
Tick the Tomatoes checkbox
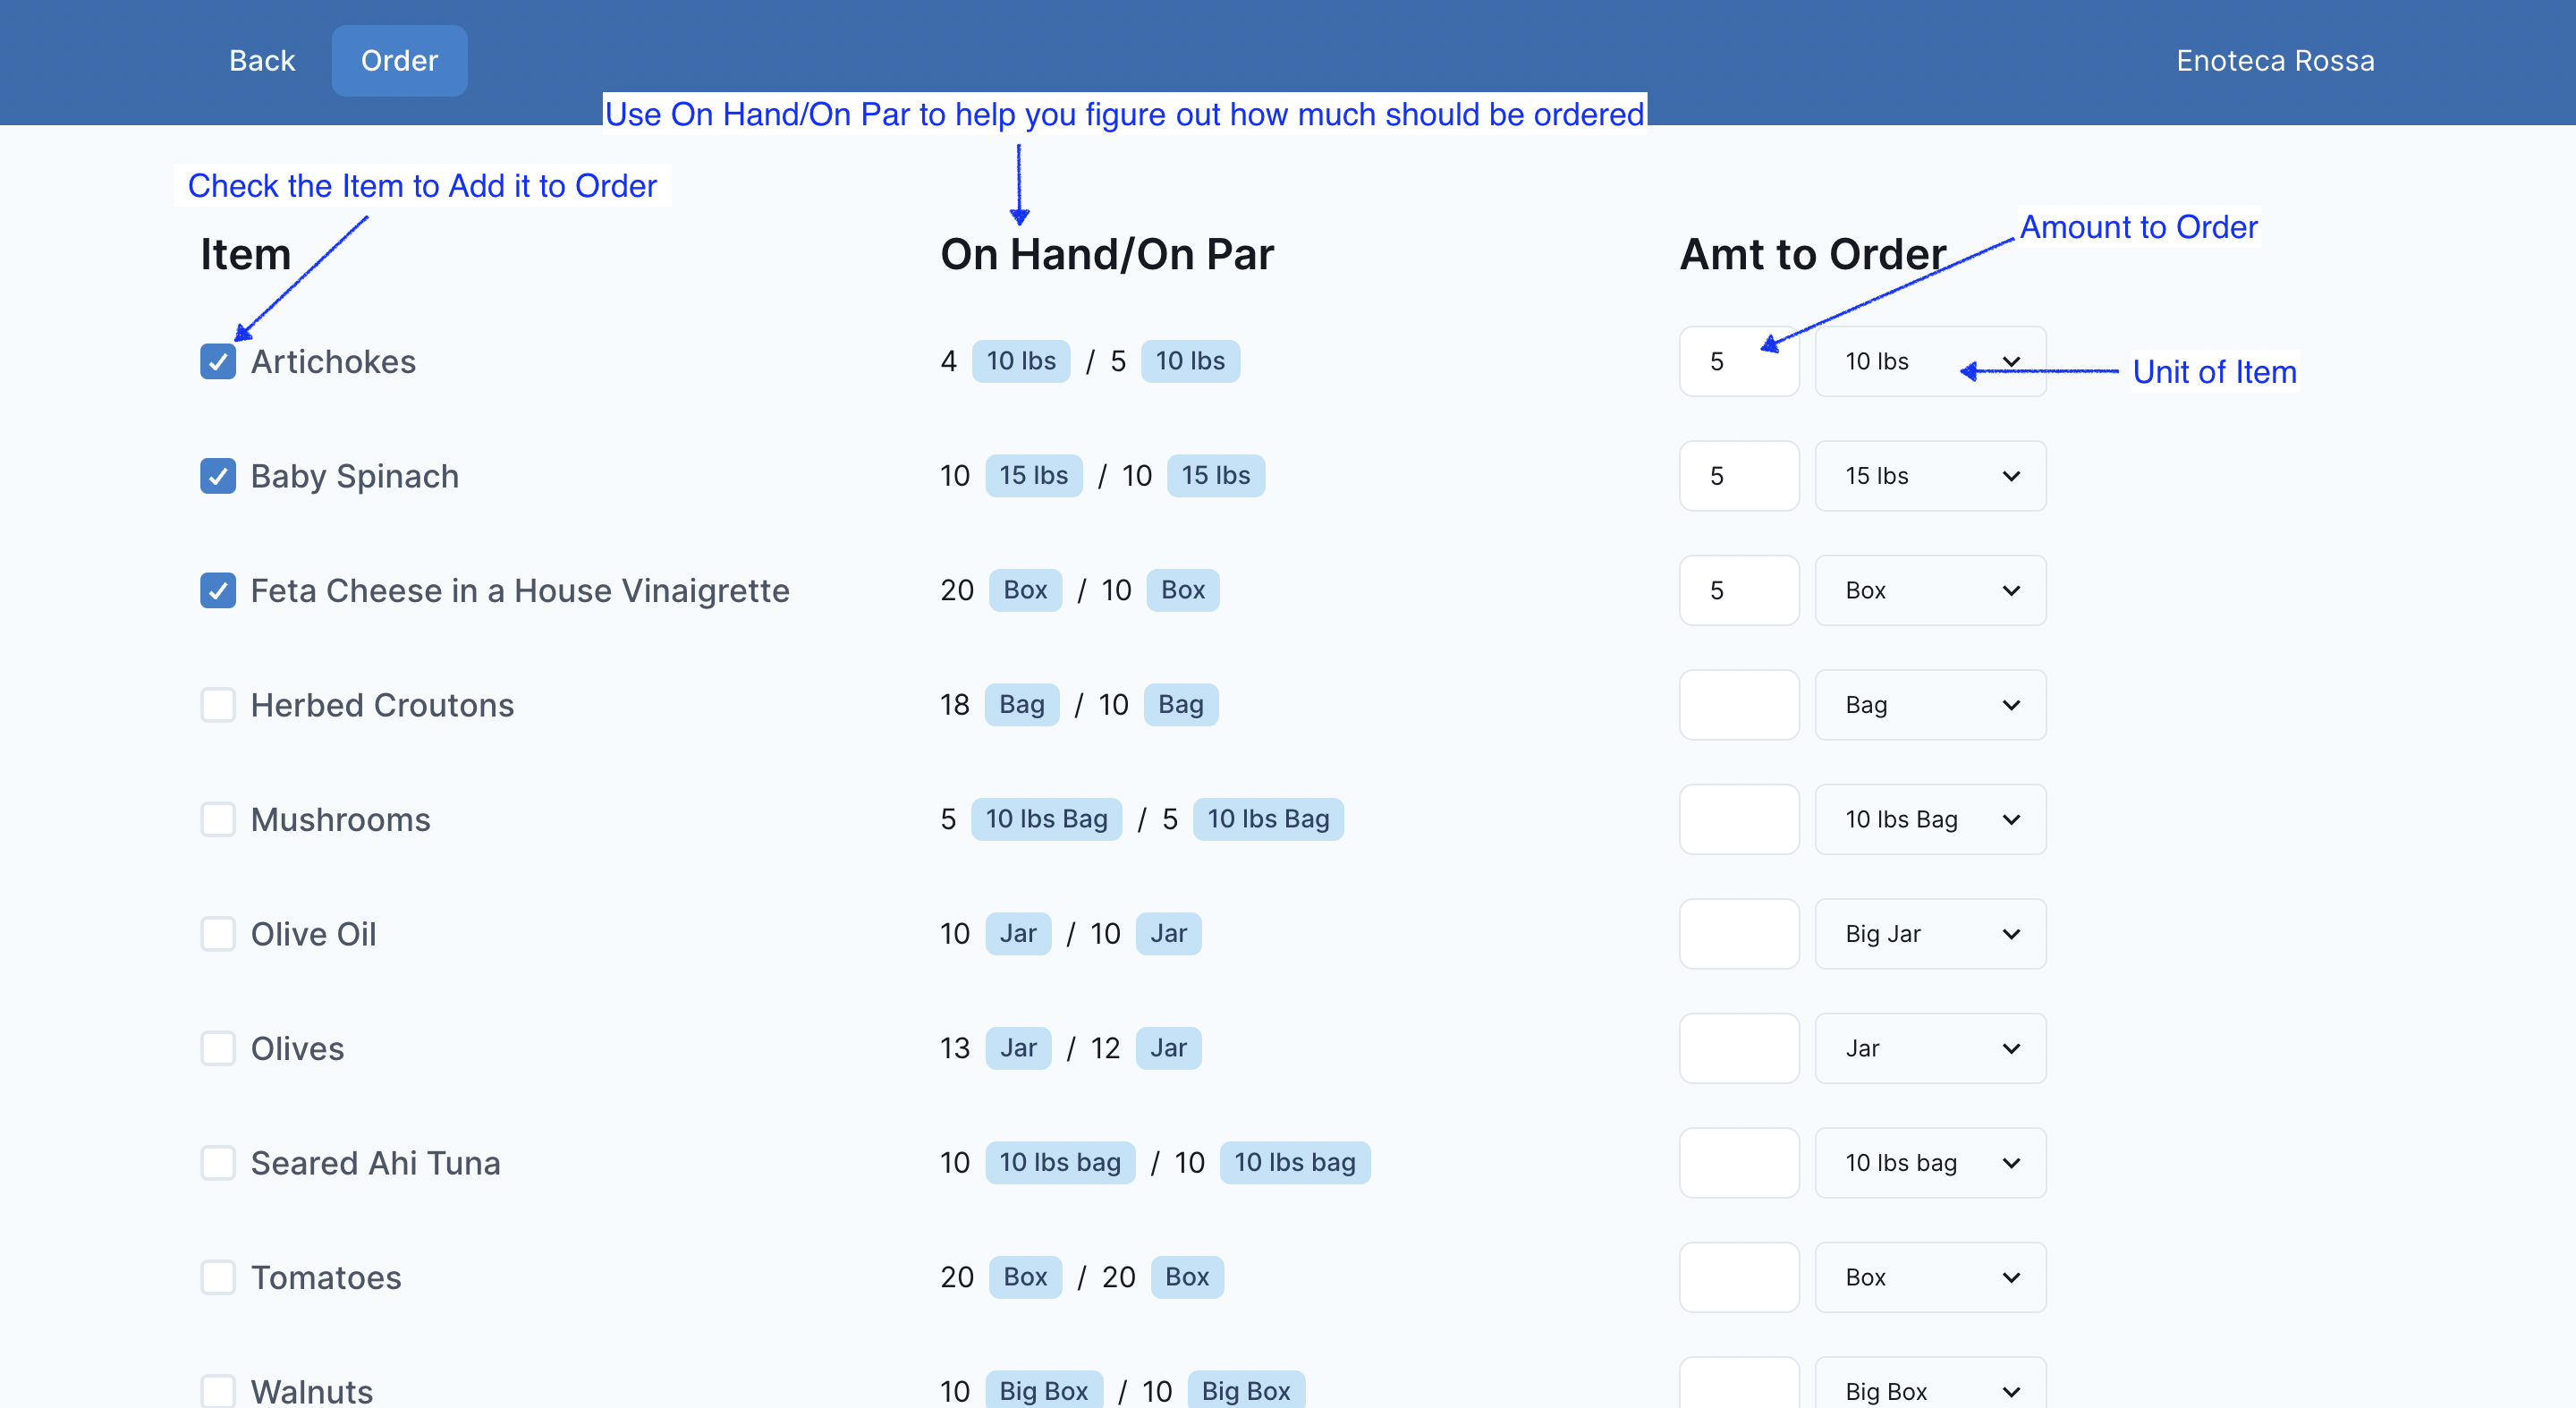tap(217, 1277)
